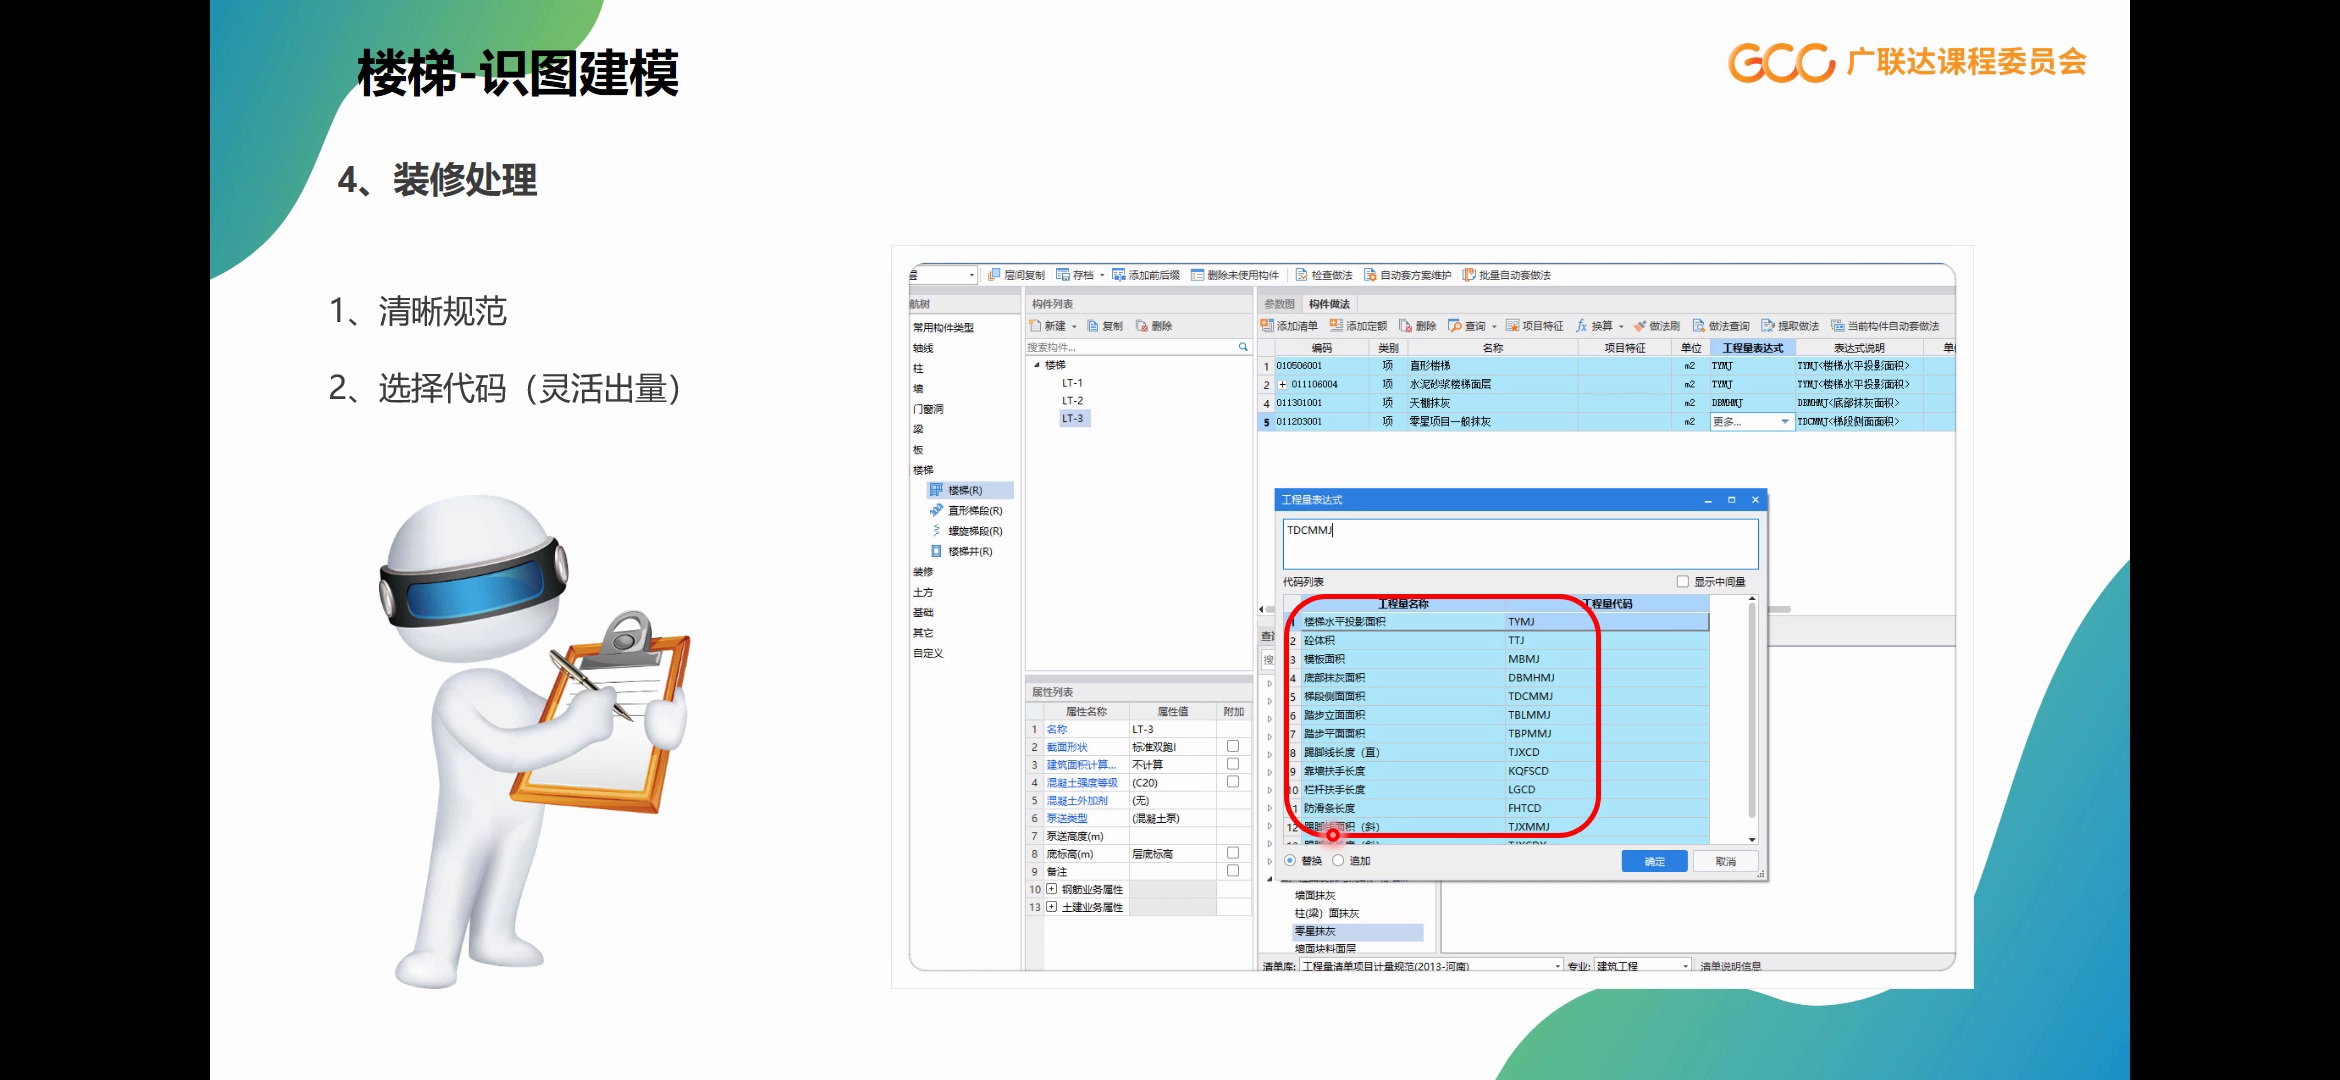Click 批量自动套做法 icon
The width and height of the screenshot is (2340, 1080).
point(1469,275)
